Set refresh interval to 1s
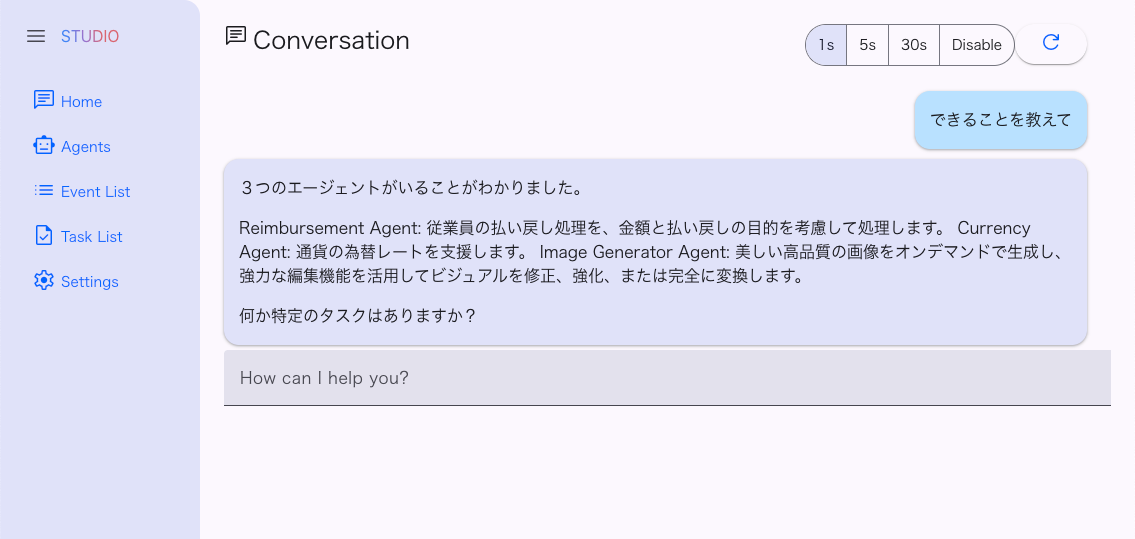 point(826,45)
